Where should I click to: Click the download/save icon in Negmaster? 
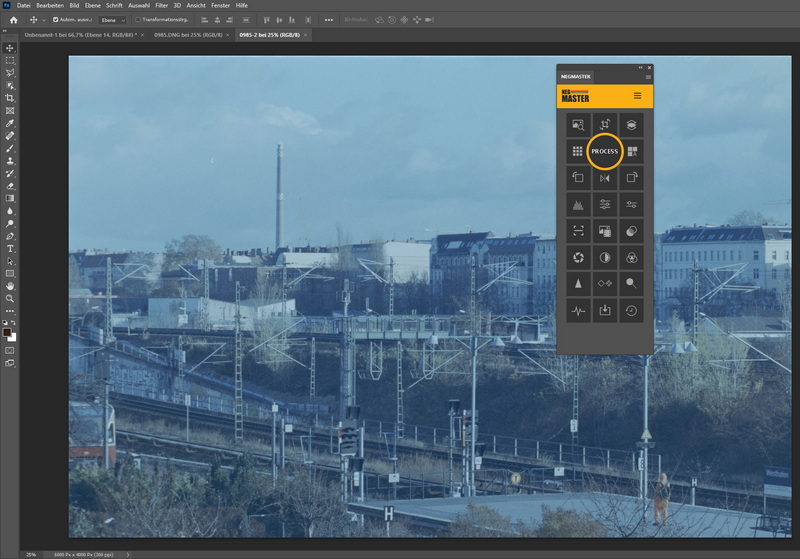(605, 311)
